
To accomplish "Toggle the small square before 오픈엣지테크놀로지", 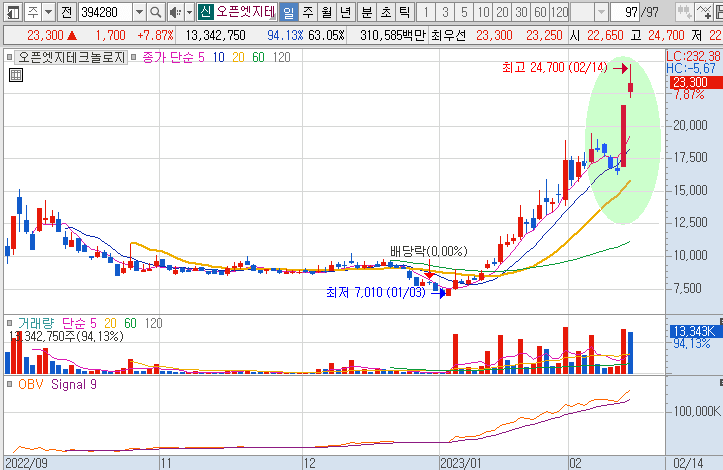I will 9,57.
